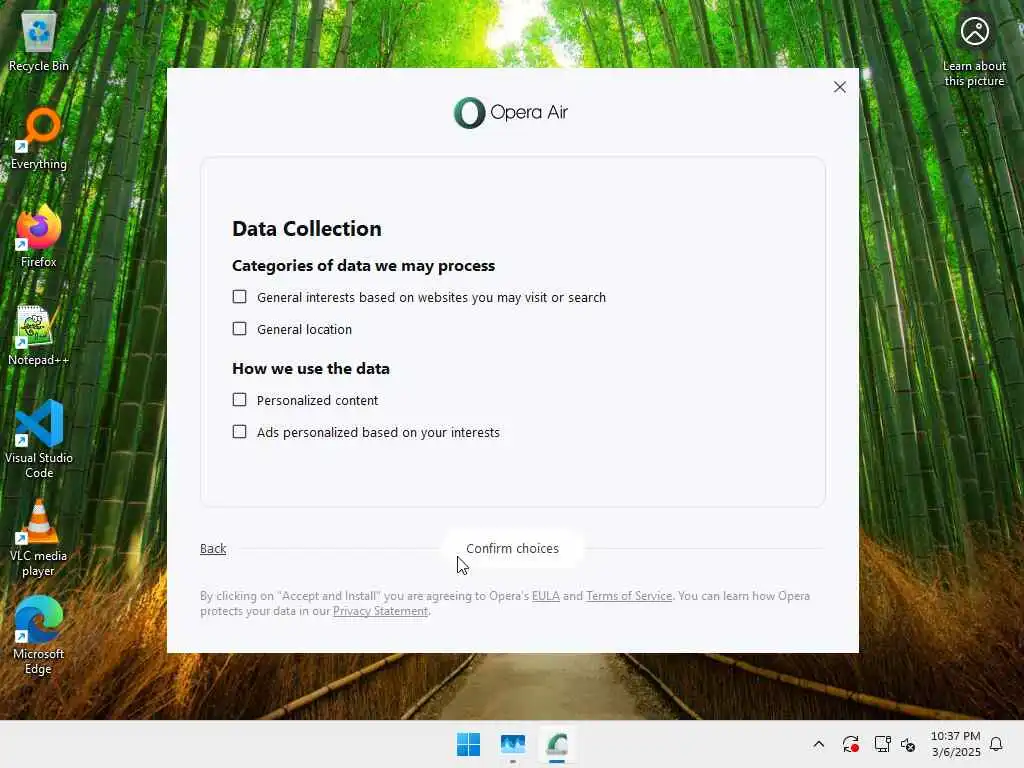
Task: Open the EULA link
Action: [x=546, y=596]
